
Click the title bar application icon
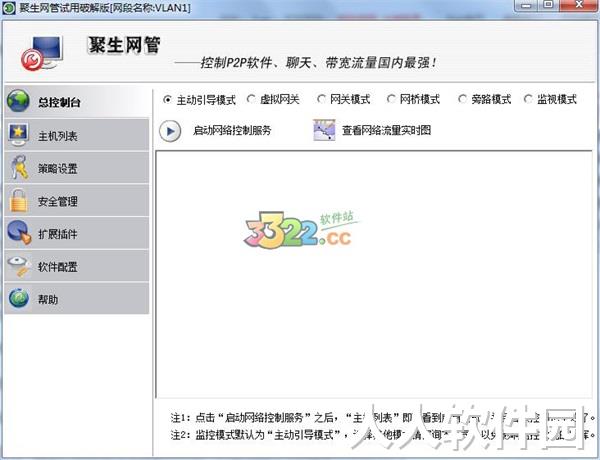[9, 8]
